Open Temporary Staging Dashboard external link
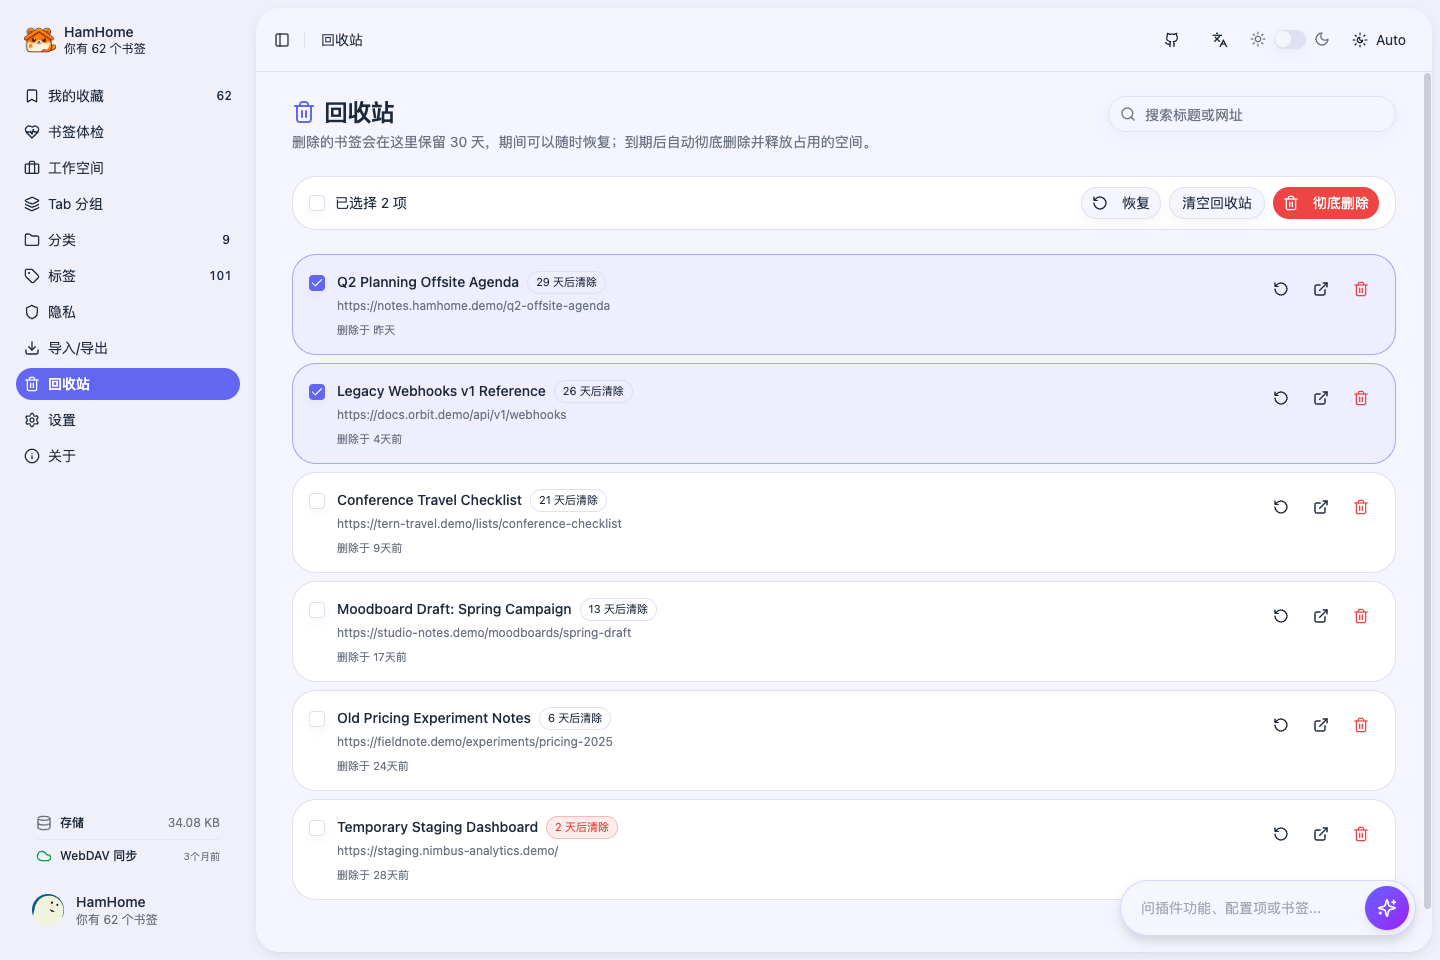The width and height of the screenshot is (1440, 960). 1321,834
